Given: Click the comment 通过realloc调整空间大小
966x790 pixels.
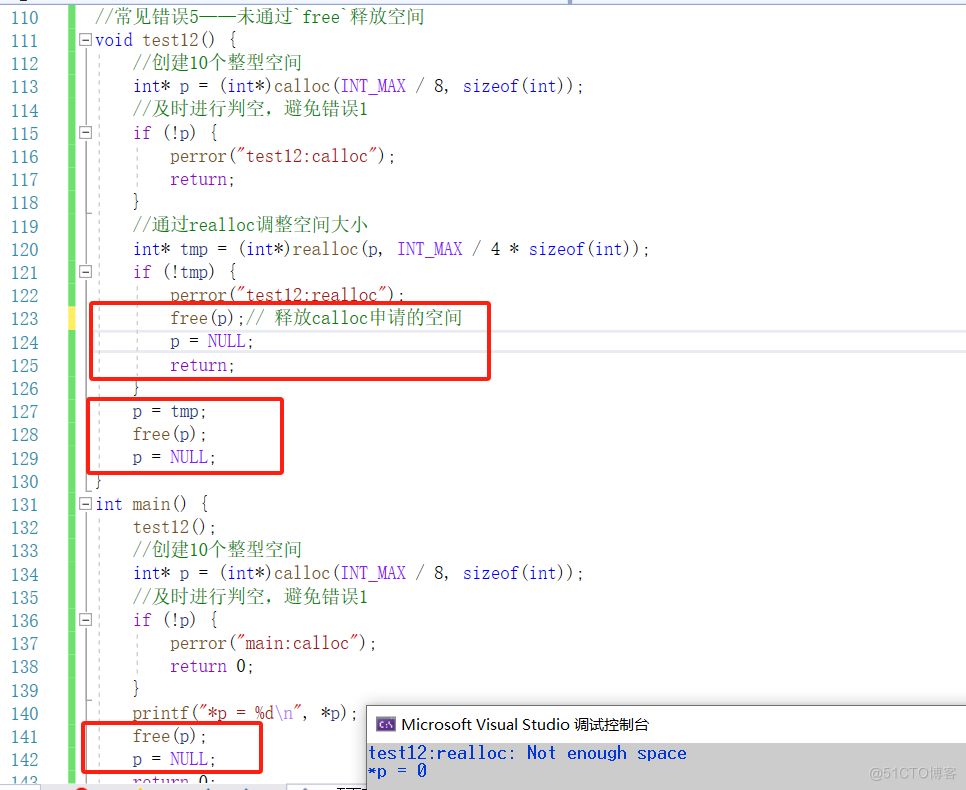Looking at the screenshot, I should 250,224.
